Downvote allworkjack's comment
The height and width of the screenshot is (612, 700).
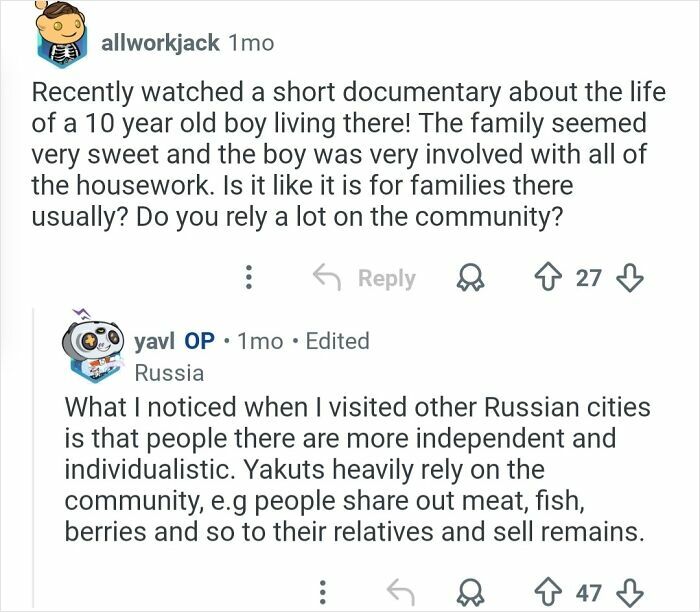pos(627,277)
